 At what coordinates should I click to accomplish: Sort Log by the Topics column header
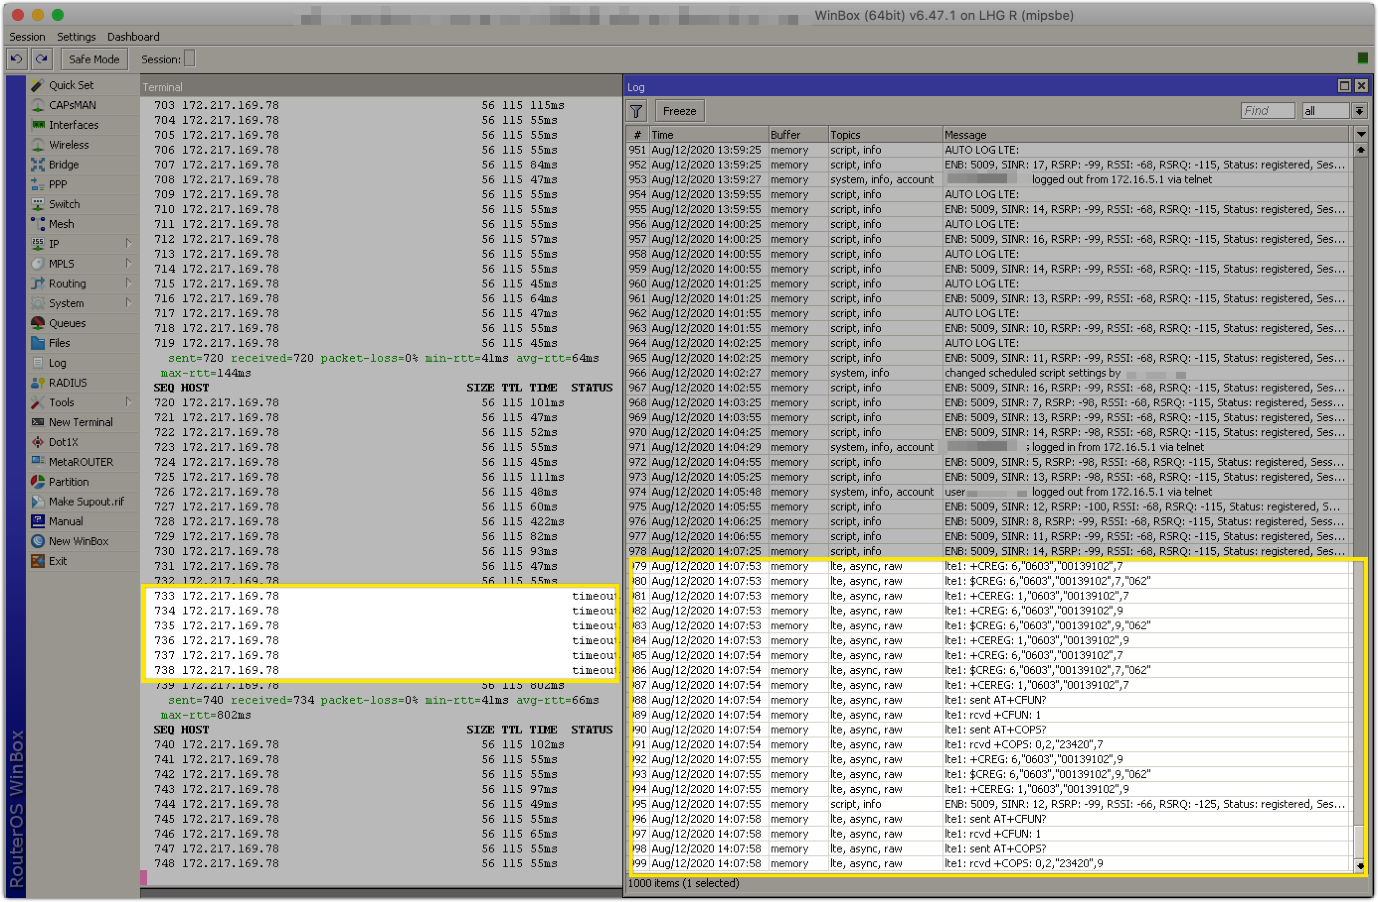(x=885, y=135)
